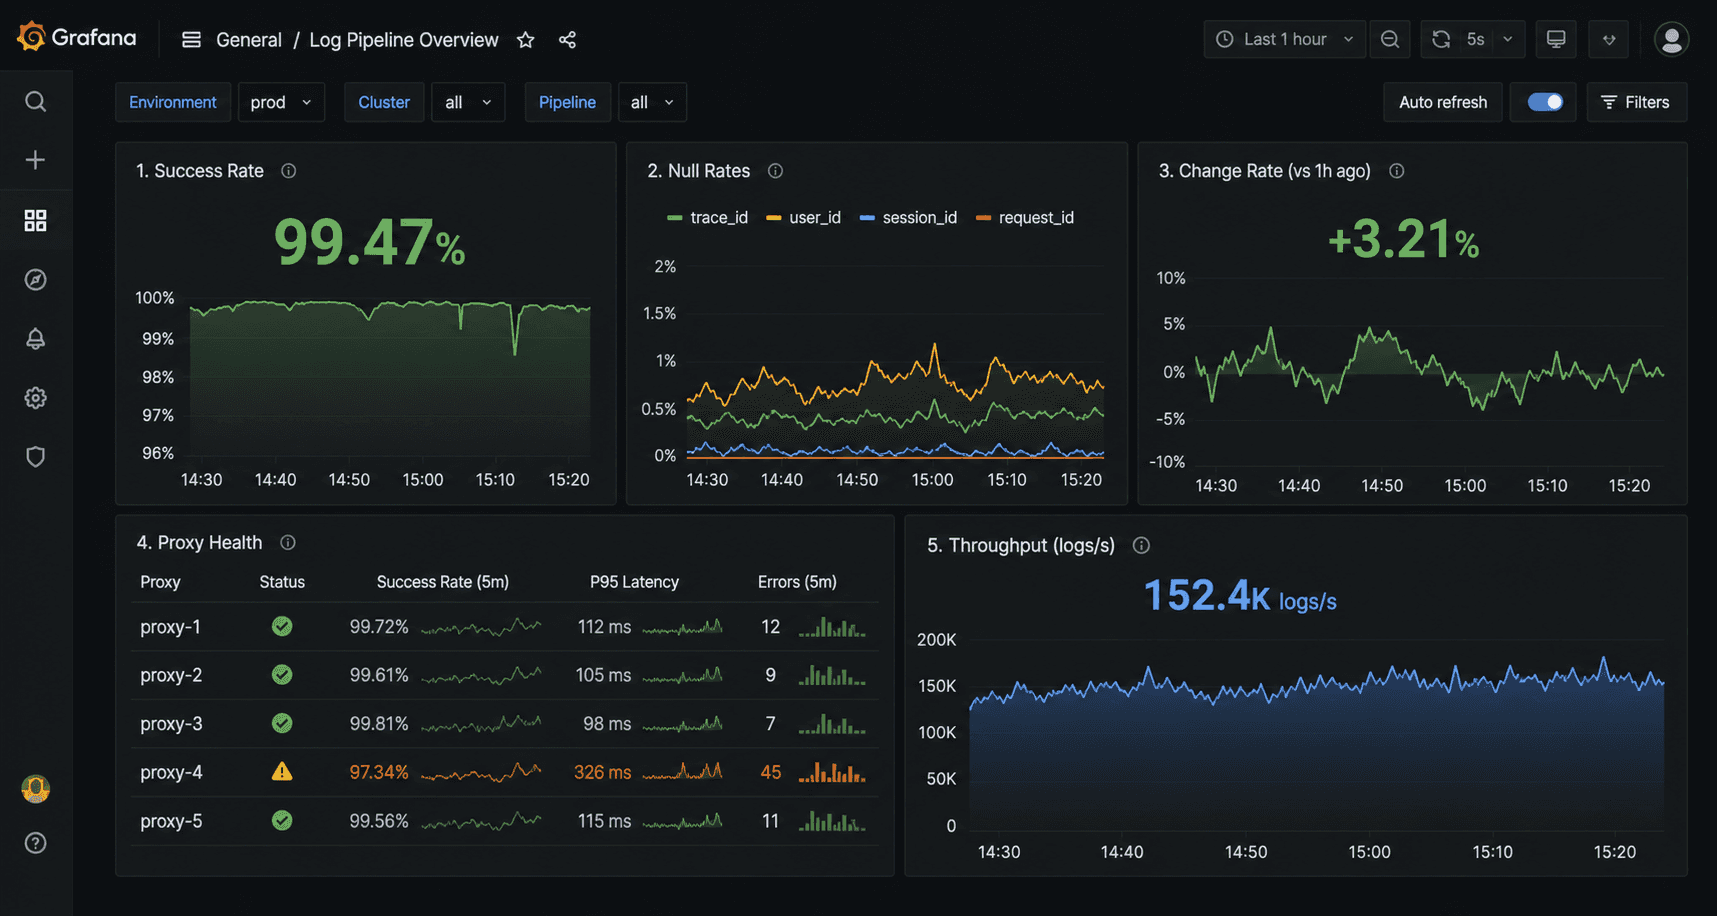The image size is (1717, 916).
Task: Show info for Proxy Health panel
Action: pos(288,542)
